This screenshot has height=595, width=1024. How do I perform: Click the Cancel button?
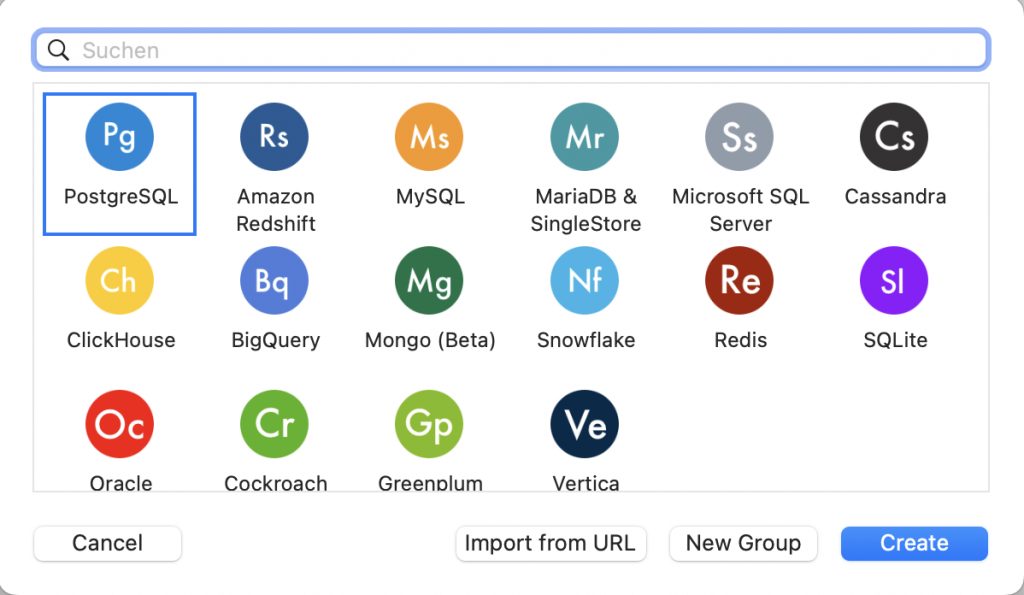point(108,543)
